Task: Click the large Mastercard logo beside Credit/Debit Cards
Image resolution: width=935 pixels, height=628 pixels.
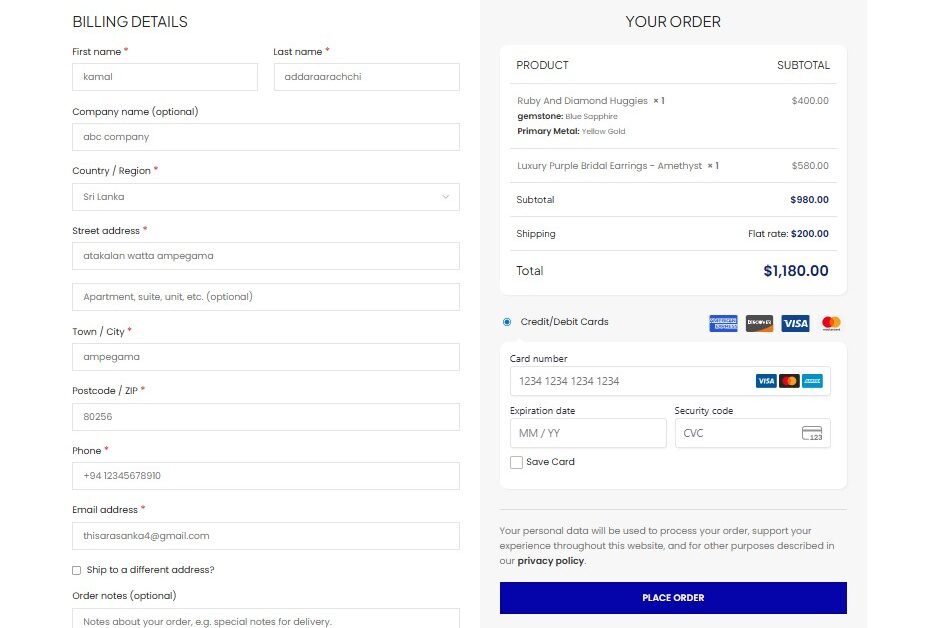Action: pyautogui.click(x=831, y=323)
